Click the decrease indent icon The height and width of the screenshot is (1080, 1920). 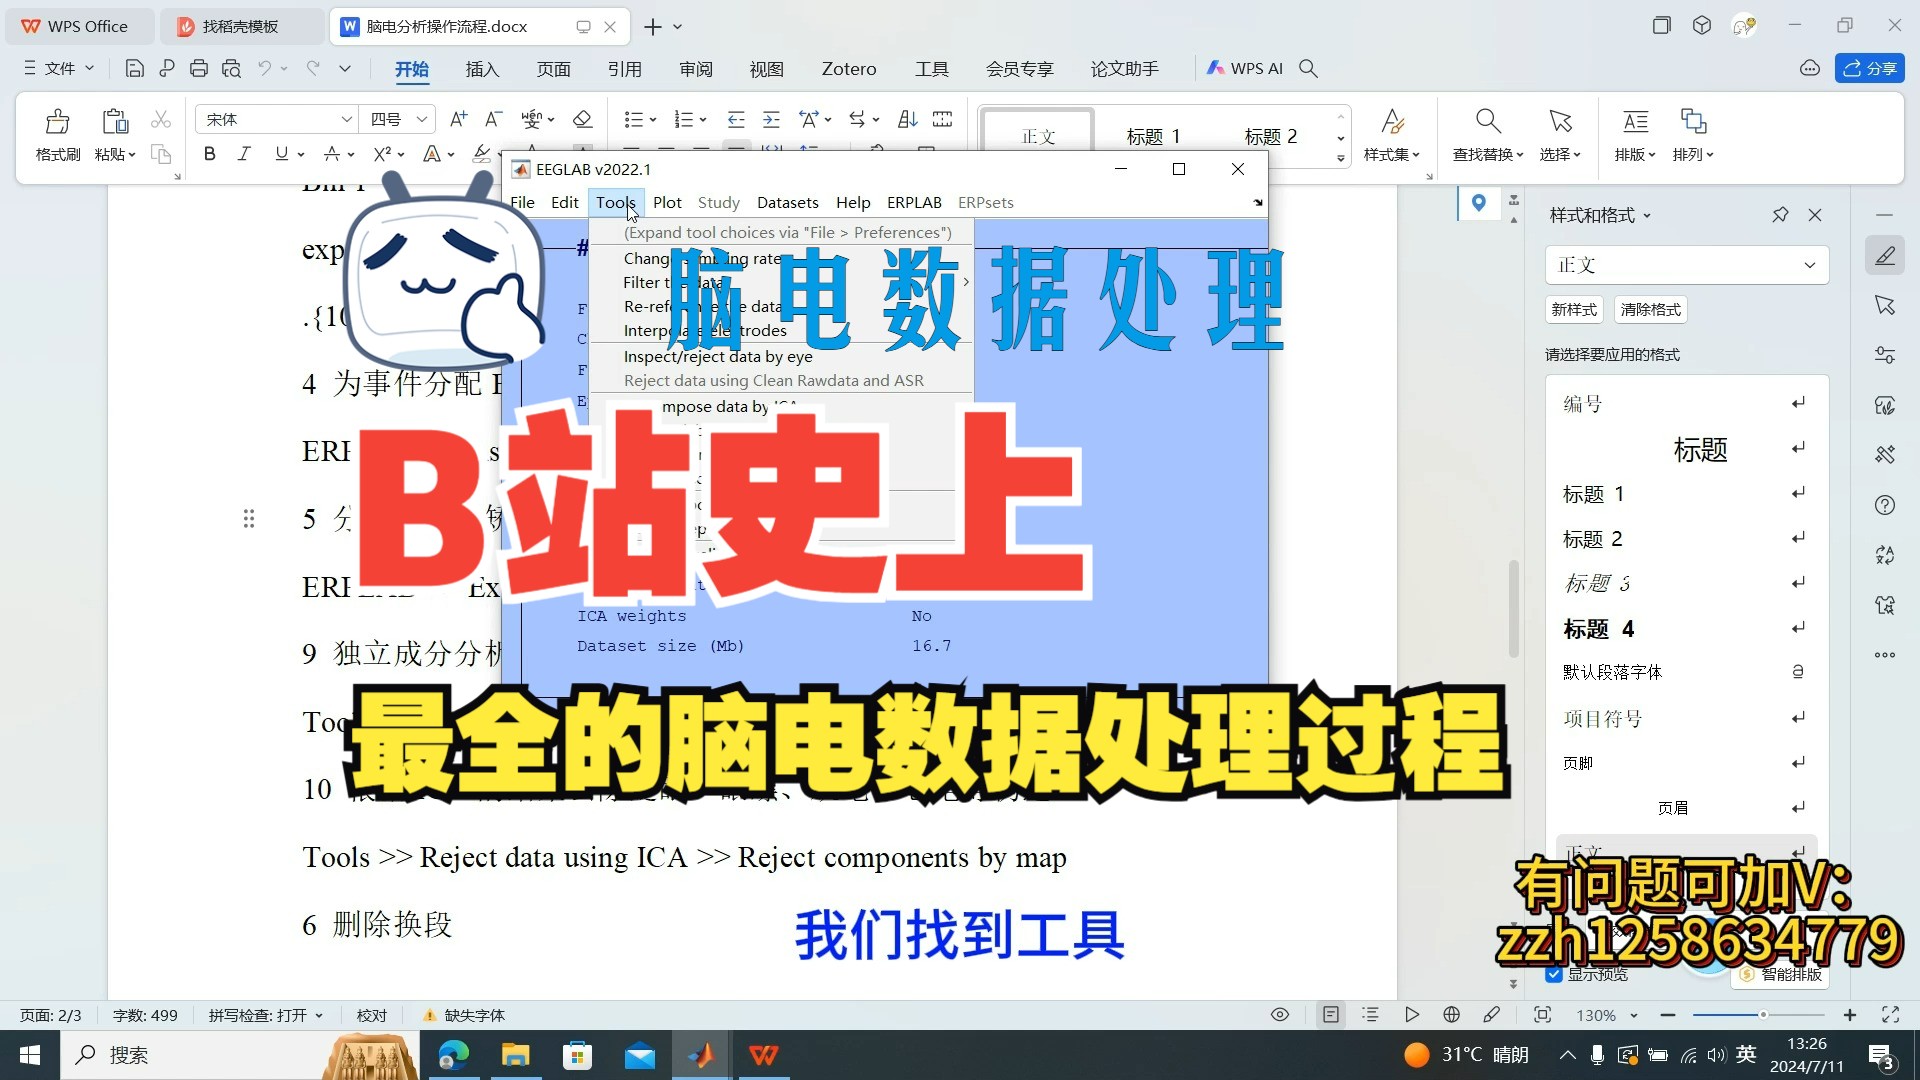pos(736,119)
